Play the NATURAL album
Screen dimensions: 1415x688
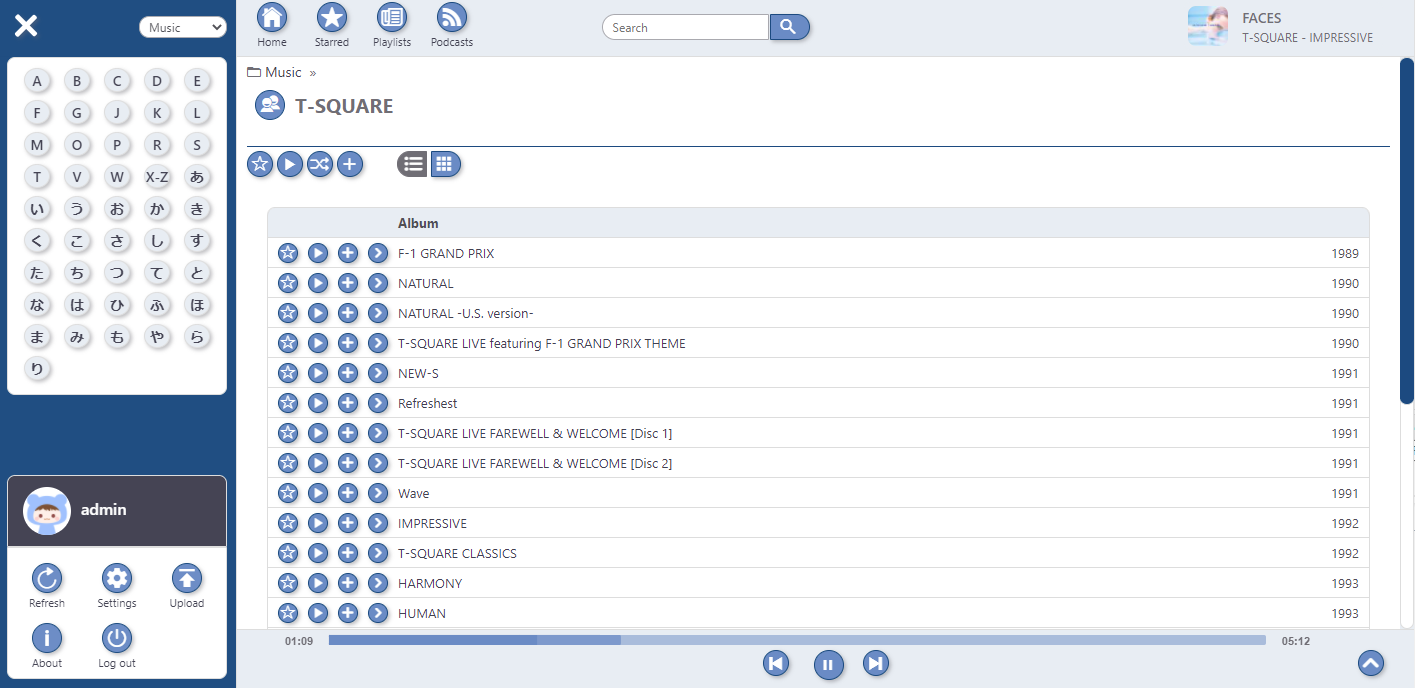click(318, 283)
